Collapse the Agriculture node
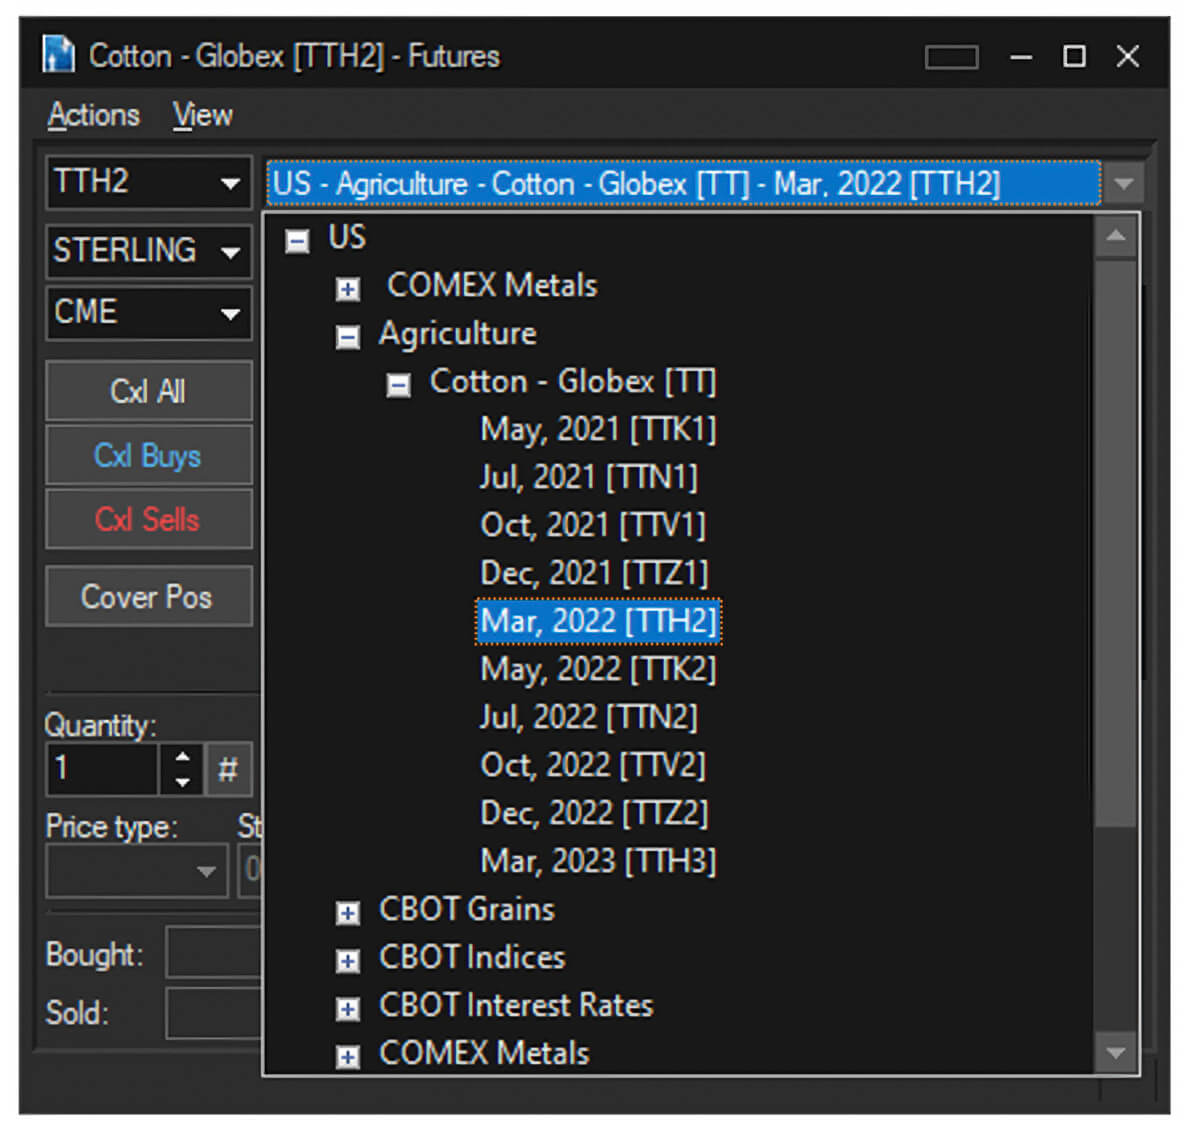The width and height of the screenshot is (1192, 1136). (x=348, y=338)
